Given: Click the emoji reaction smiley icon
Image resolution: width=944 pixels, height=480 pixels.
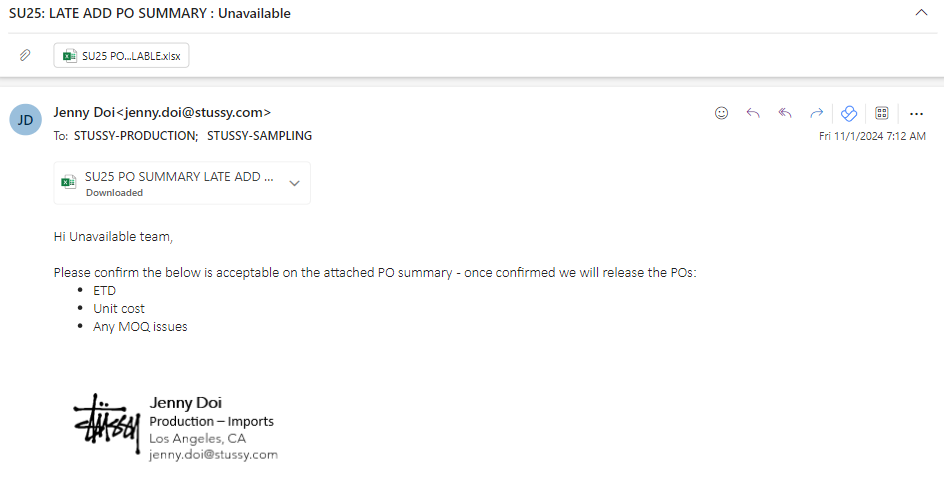Looking at the screenshot, I should [x=721, y=113].
